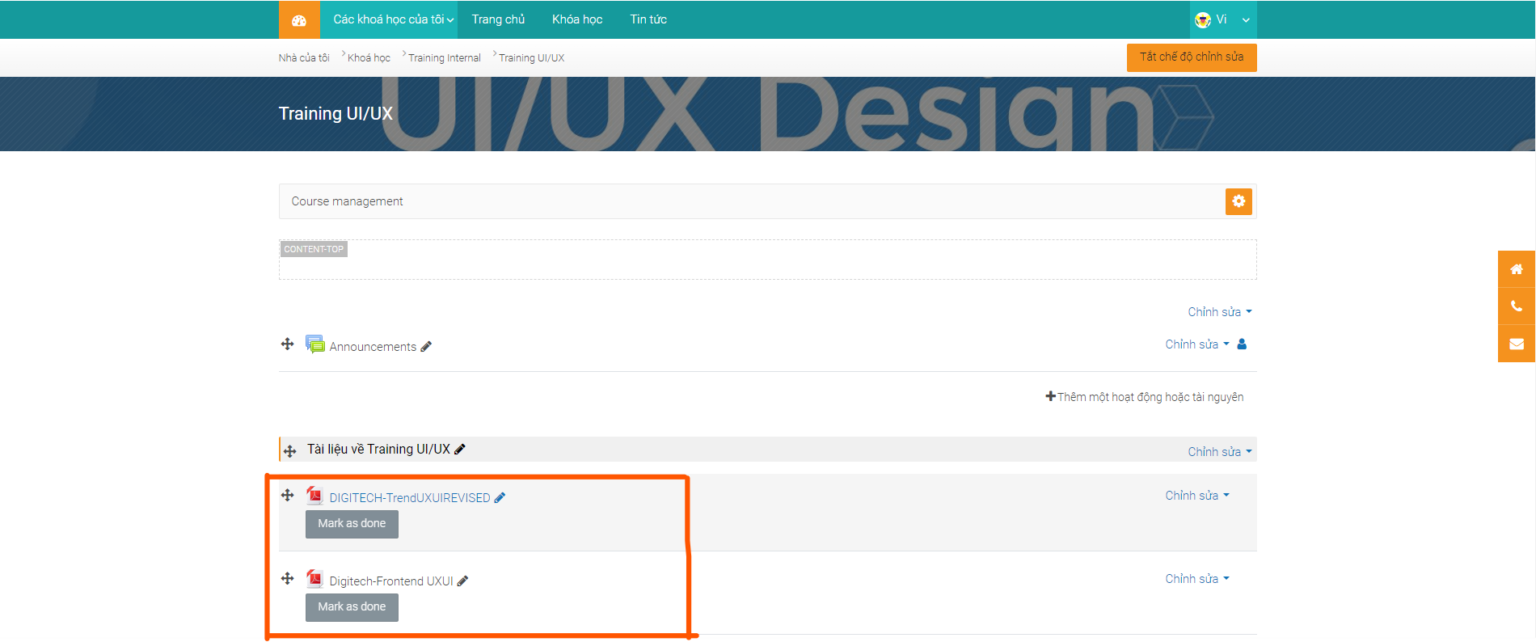
Task: Open the Tin tức menu item
Action: [648, 20]
